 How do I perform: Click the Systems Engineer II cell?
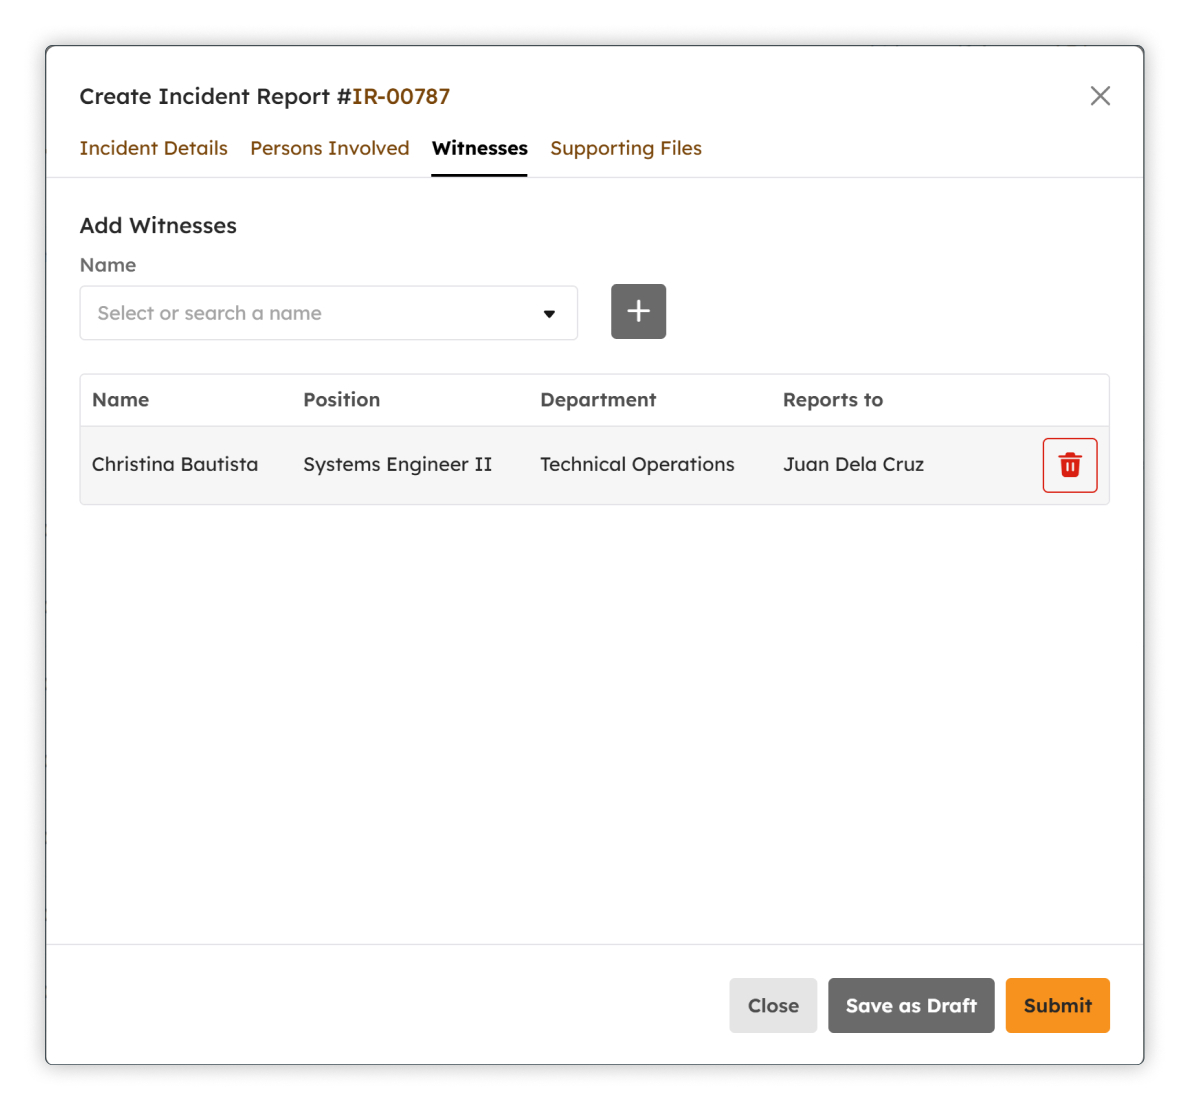pos(398,464)
